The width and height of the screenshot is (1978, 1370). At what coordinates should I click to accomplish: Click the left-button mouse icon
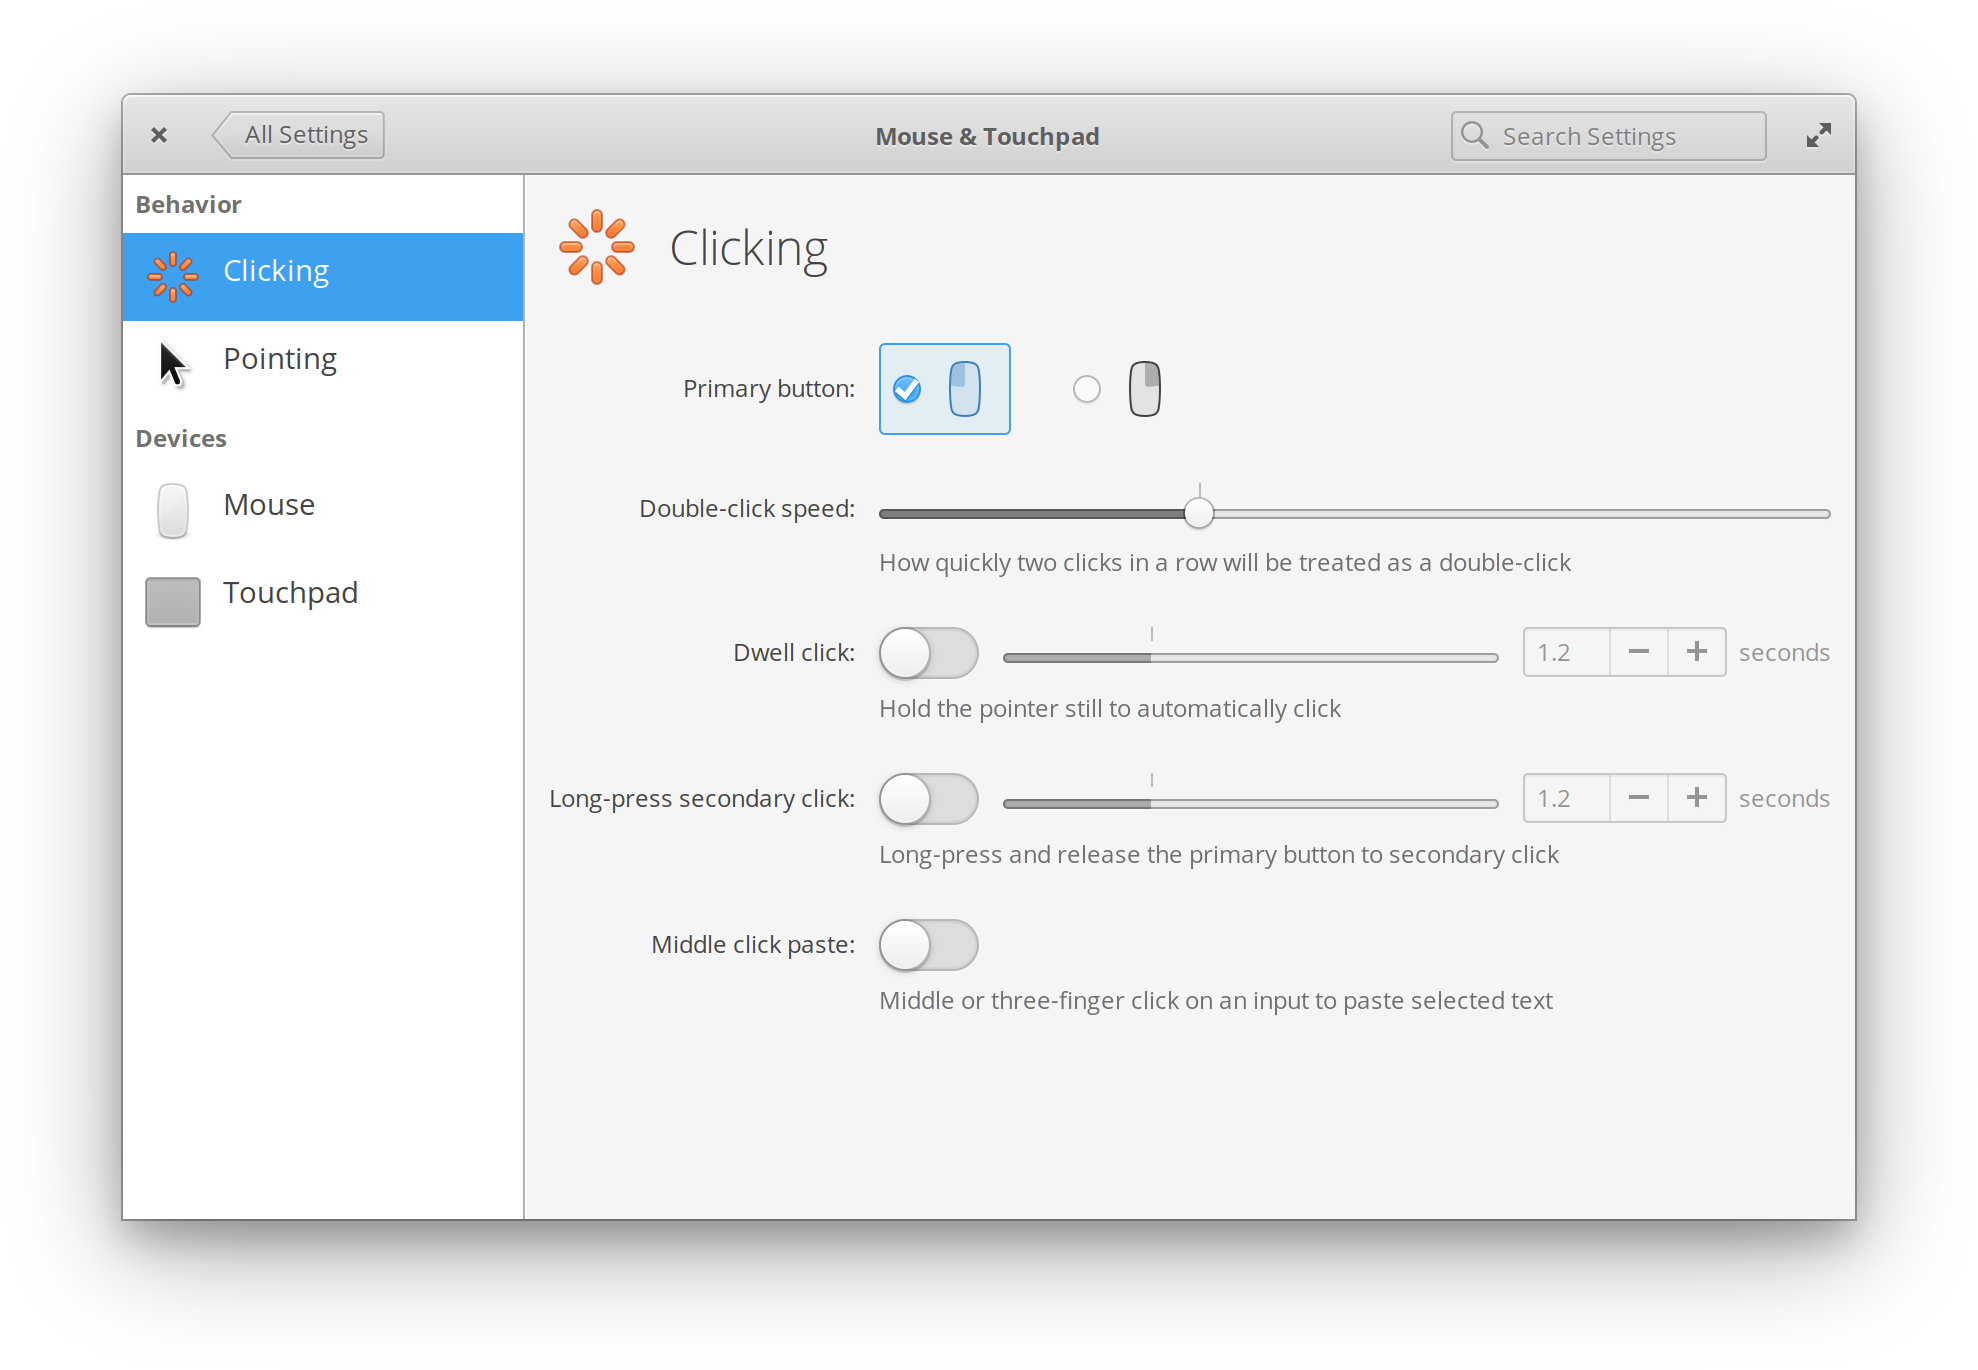point(964,389)
